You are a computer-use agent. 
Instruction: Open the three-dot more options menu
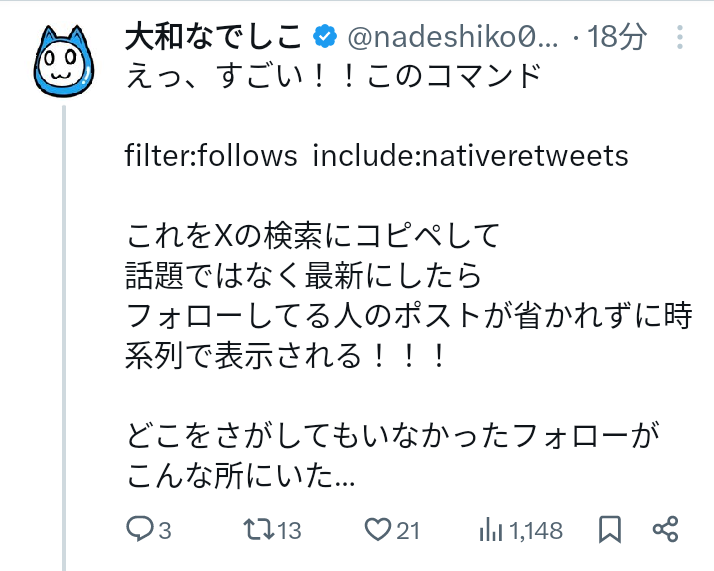tap(680, 39)
